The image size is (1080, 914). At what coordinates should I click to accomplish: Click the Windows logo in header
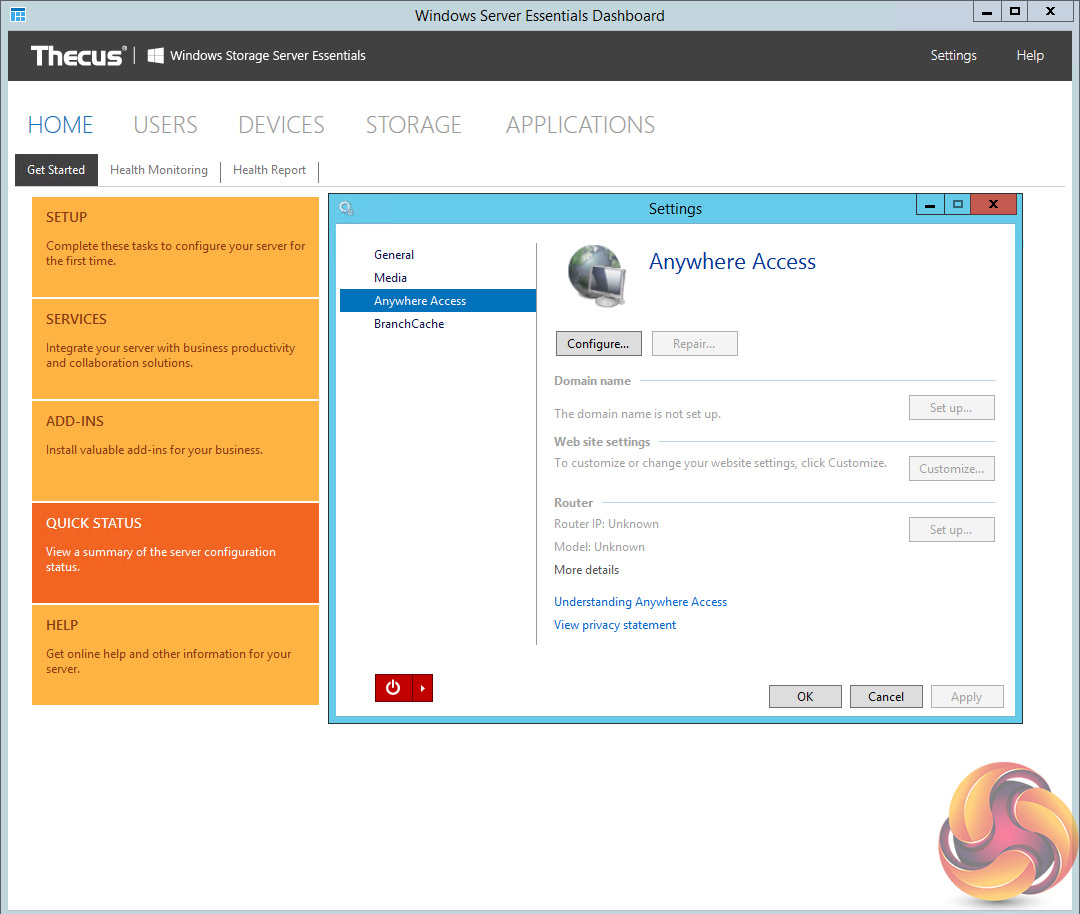[x=156, y=55]
